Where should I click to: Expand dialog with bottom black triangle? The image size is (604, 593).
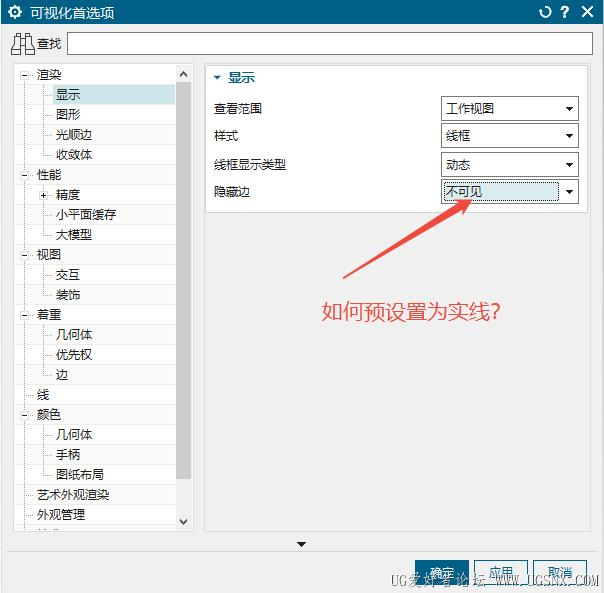(x=302, y=544)
